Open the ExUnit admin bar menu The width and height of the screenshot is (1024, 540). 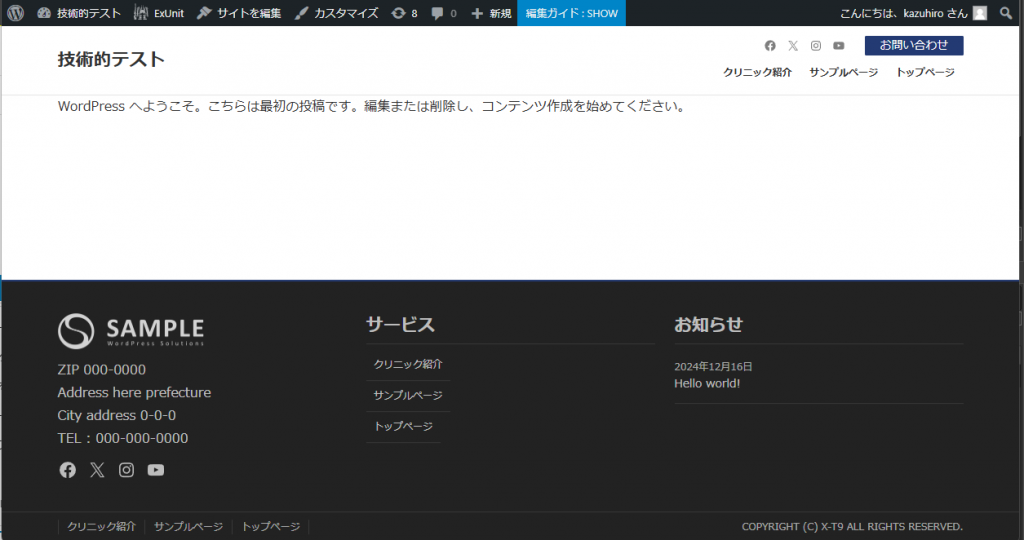click(159, 13)
